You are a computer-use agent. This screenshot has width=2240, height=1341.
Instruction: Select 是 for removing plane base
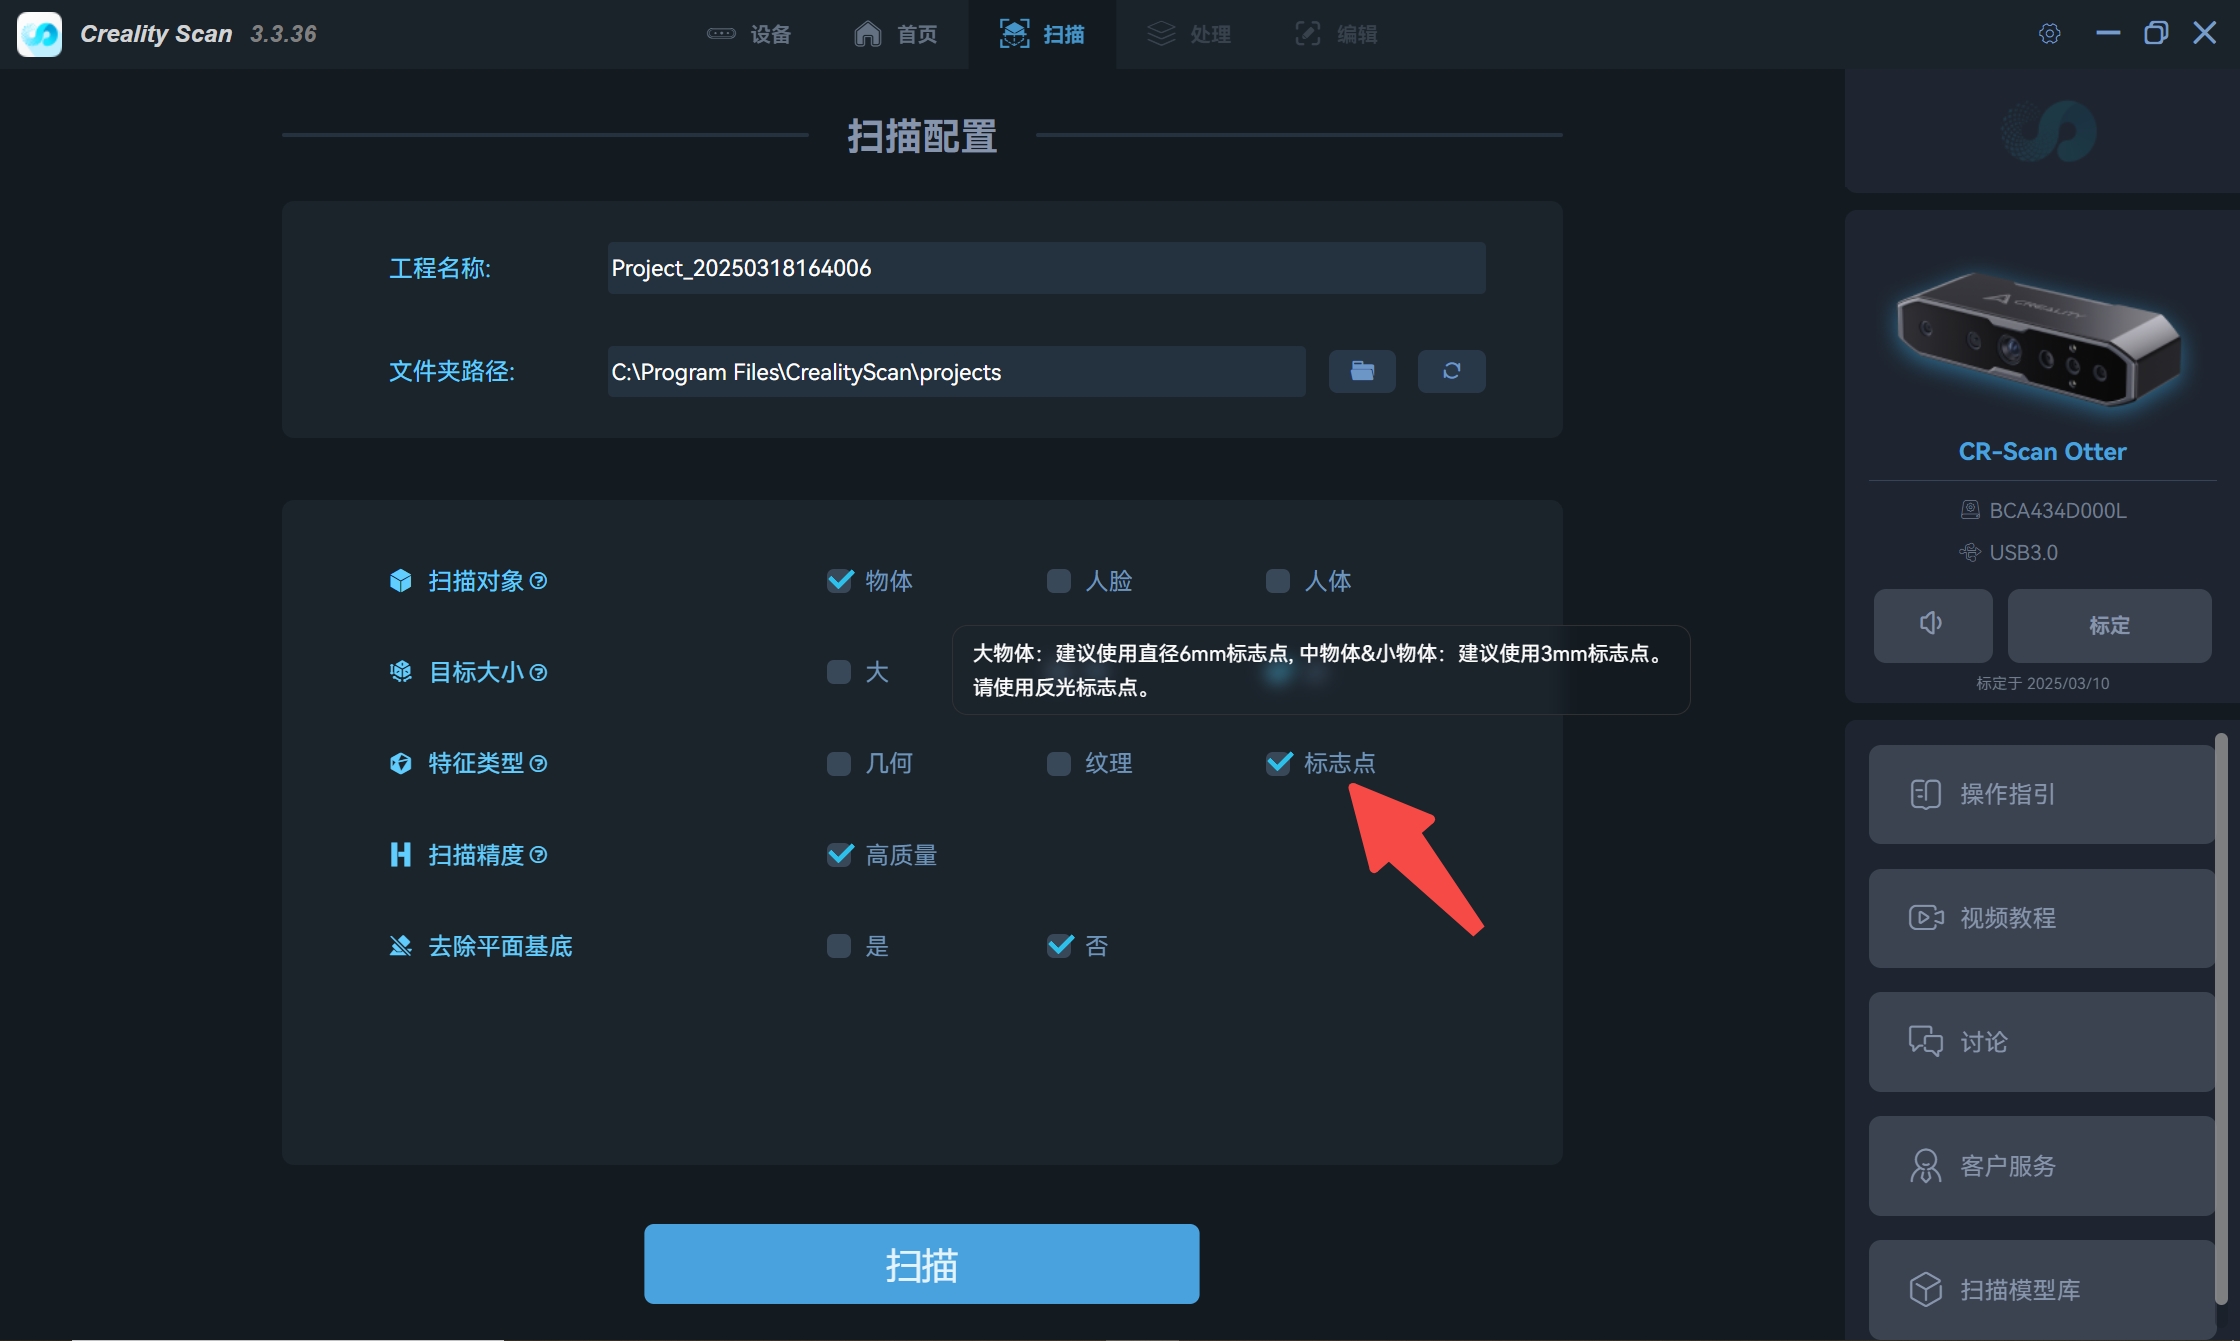[839, 946]
